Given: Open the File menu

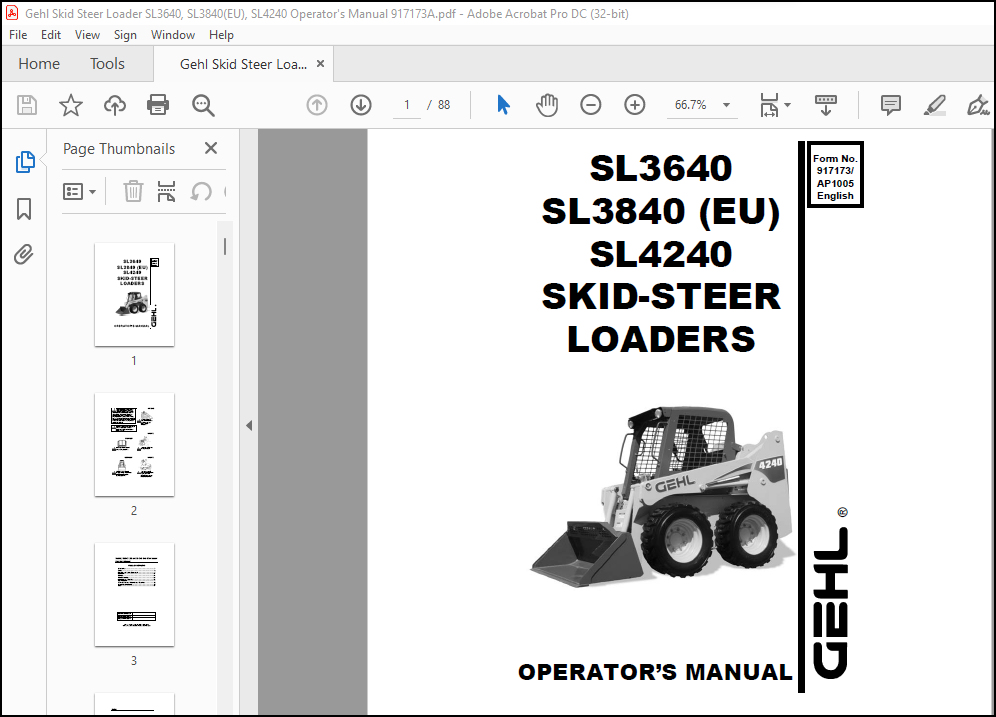Looking at the screenshot, I should tap(18, 35).
